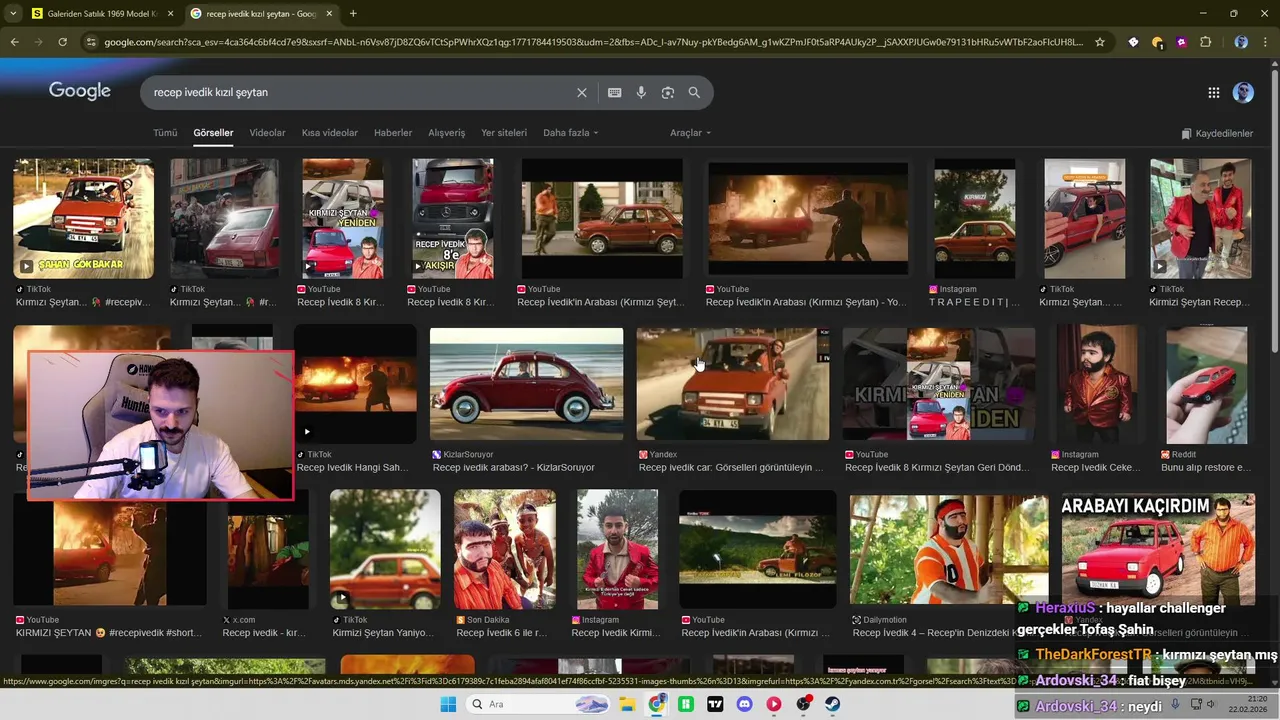
Task: Open the Chrome three-dot menu
Action: pyautogui.click(x=1265, y=42)
